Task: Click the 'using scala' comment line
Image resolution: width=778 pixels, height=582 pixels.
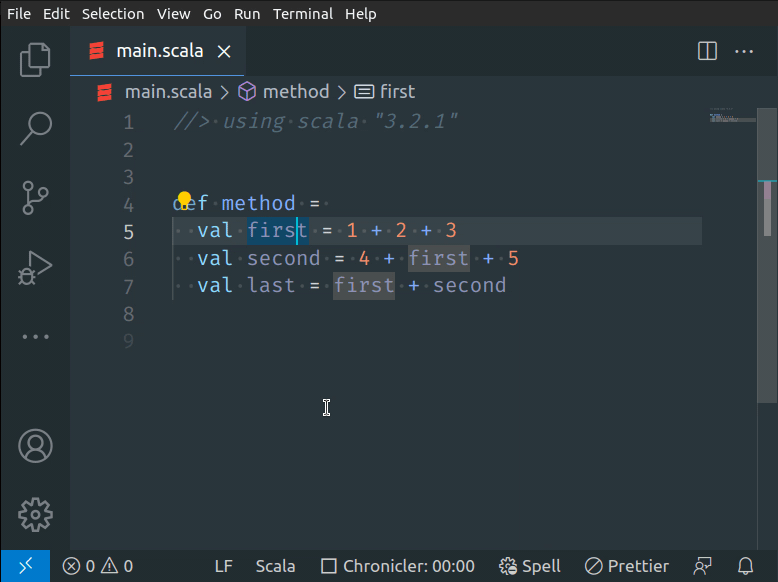Action: pyautogui.click(x=316, y=122)
